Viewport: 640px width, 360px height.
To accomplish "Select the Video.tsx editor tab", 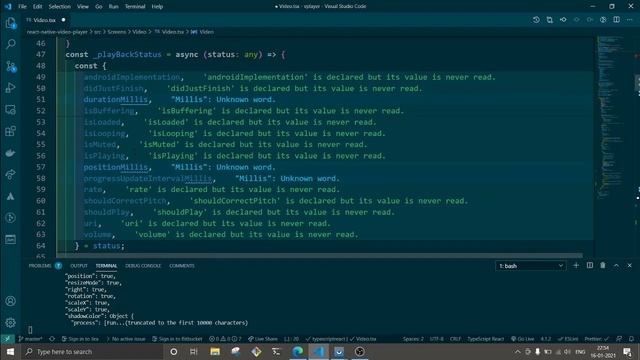I will point(45,20).
